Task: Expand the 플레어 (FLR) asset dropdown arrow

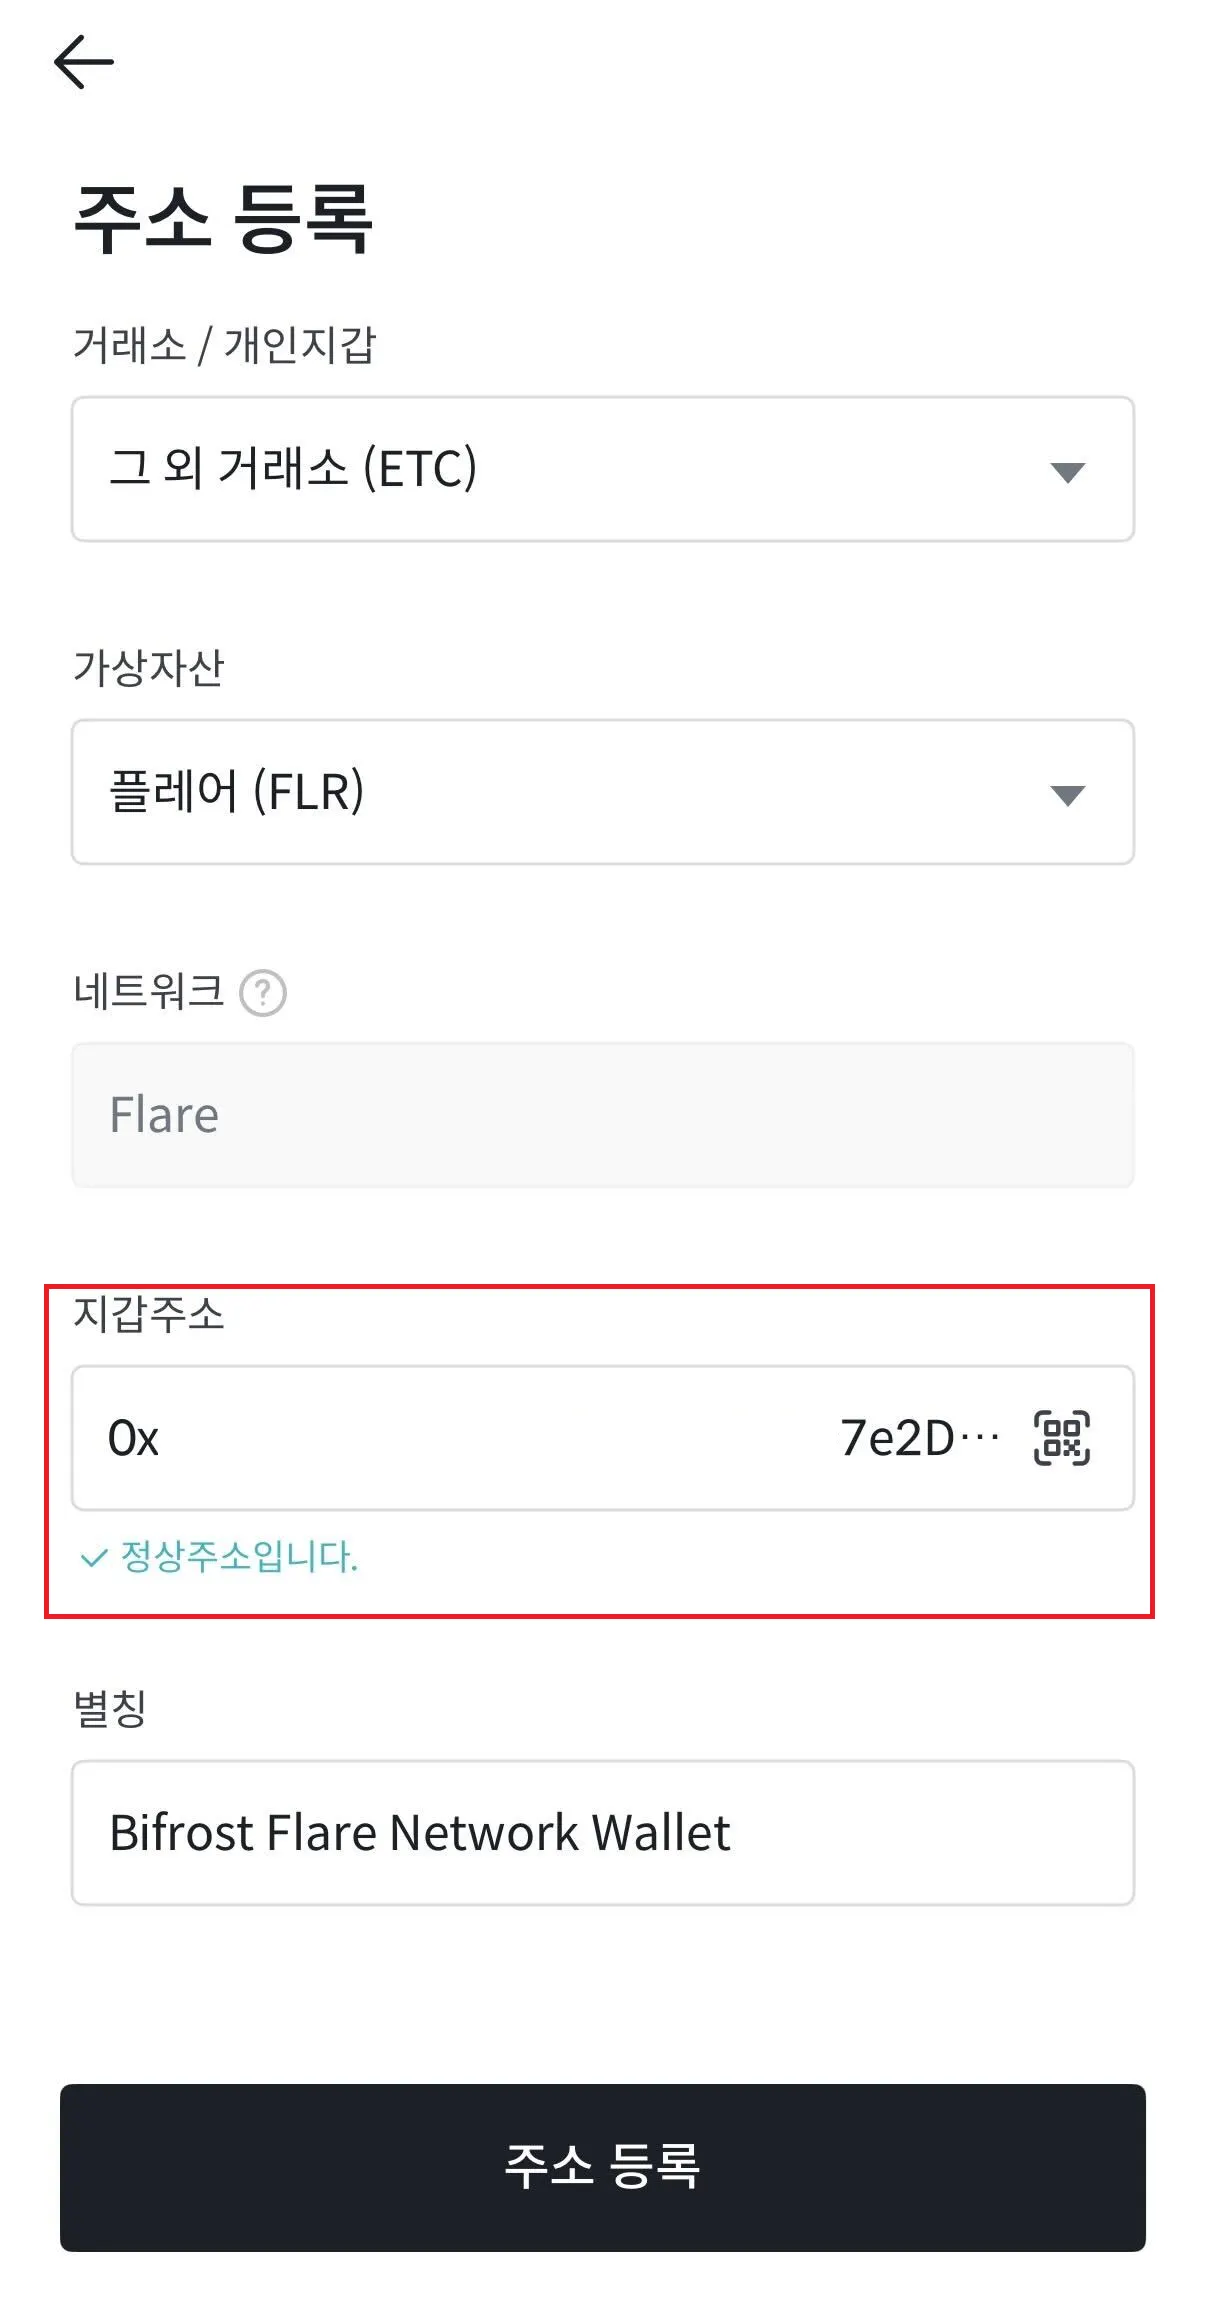Action: tap(1067, 795)
